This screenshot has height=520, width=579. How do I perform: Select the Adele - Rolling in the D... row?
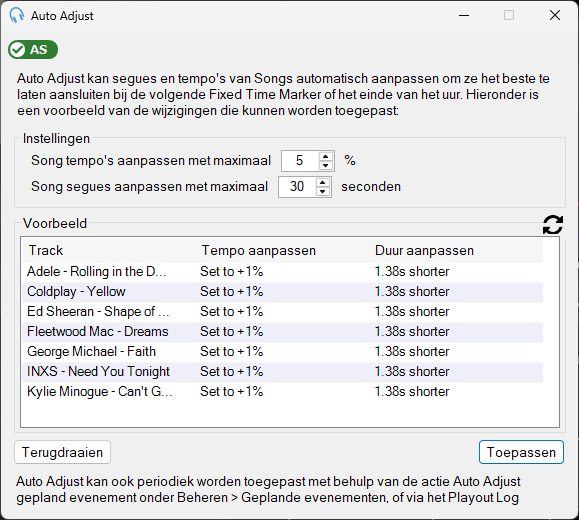[282, 272]
